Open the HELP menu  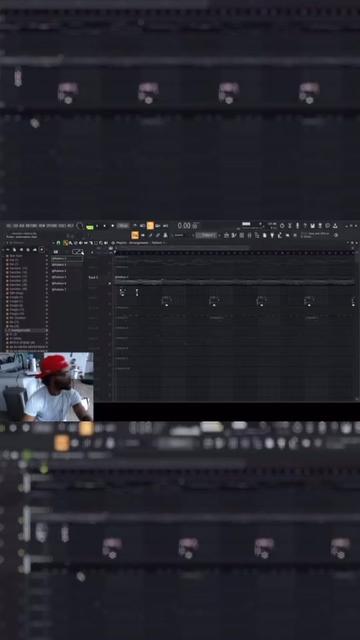[x=70, y=225]
